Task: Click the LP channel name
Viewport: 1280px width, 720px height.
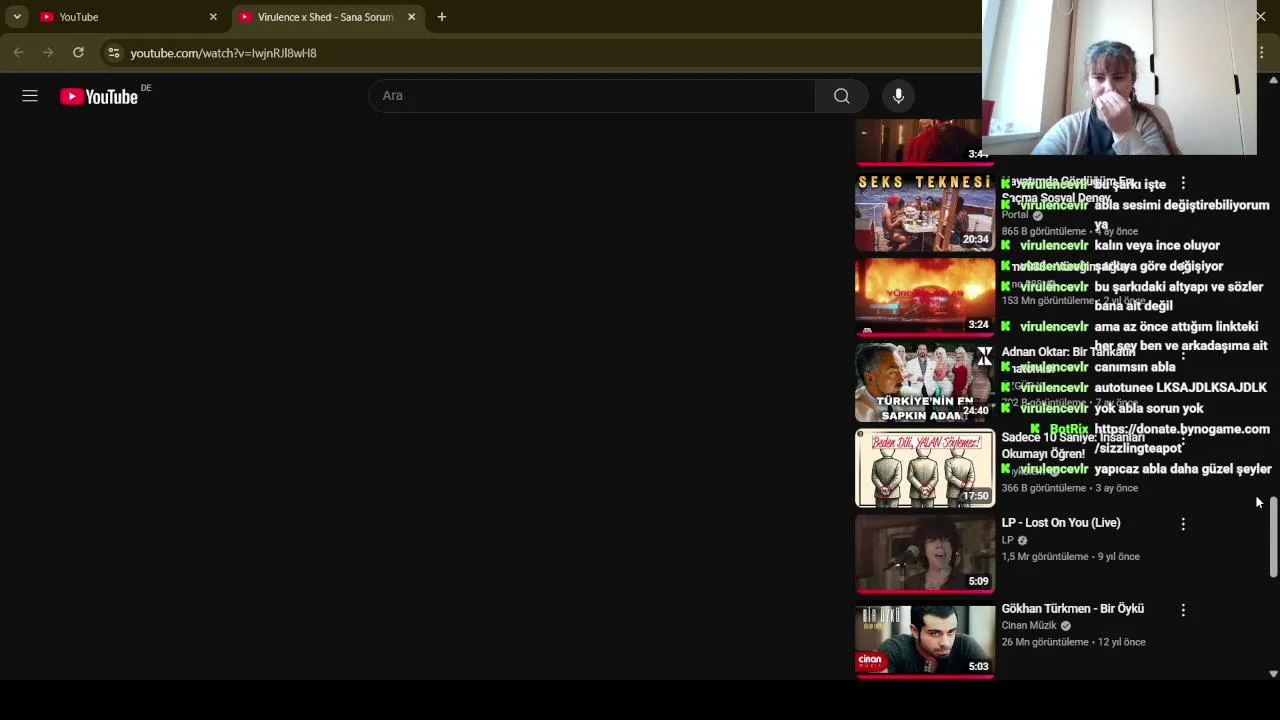Action: click(x=1008, y=540)
